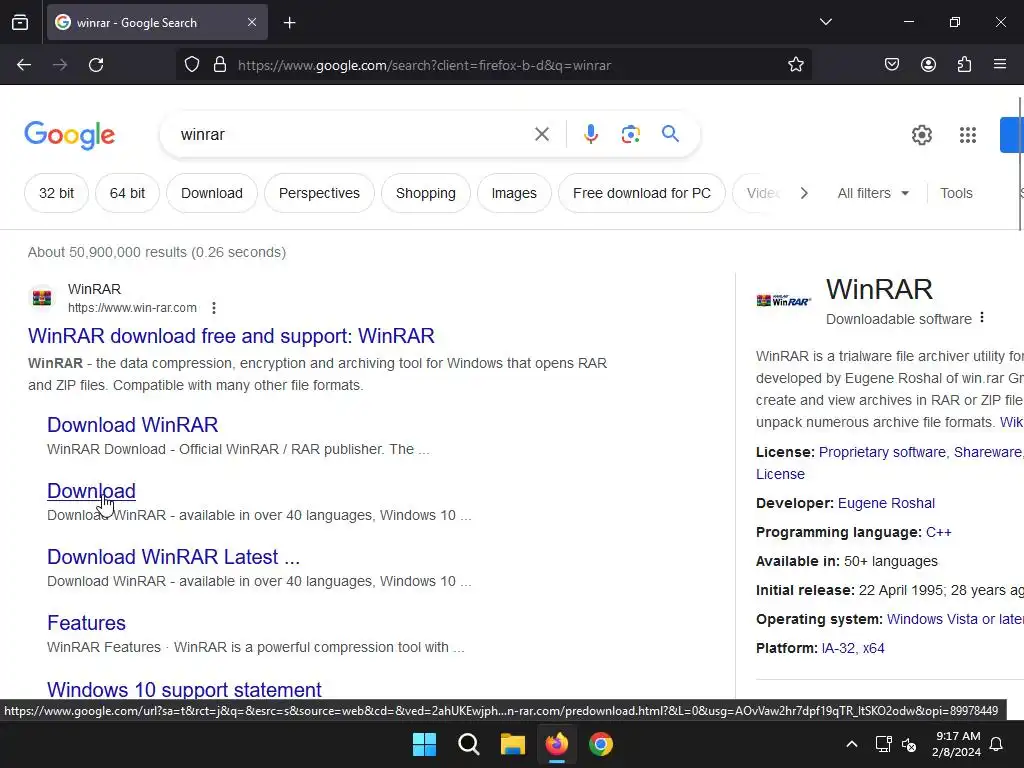Open the Google apps grid
This screenshot has height=768, width=1024.
[967, 135]
